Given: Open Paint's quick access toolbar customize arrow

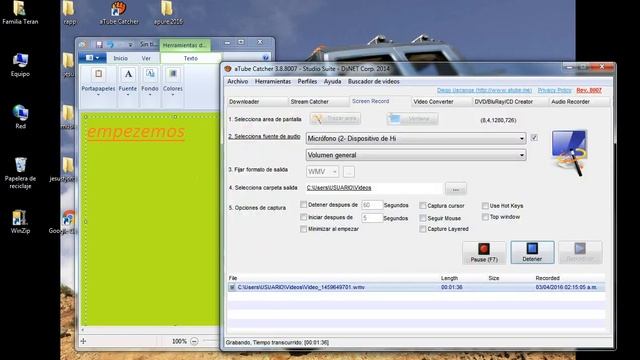Looking at the screenshot, I should tap(130, 44).
